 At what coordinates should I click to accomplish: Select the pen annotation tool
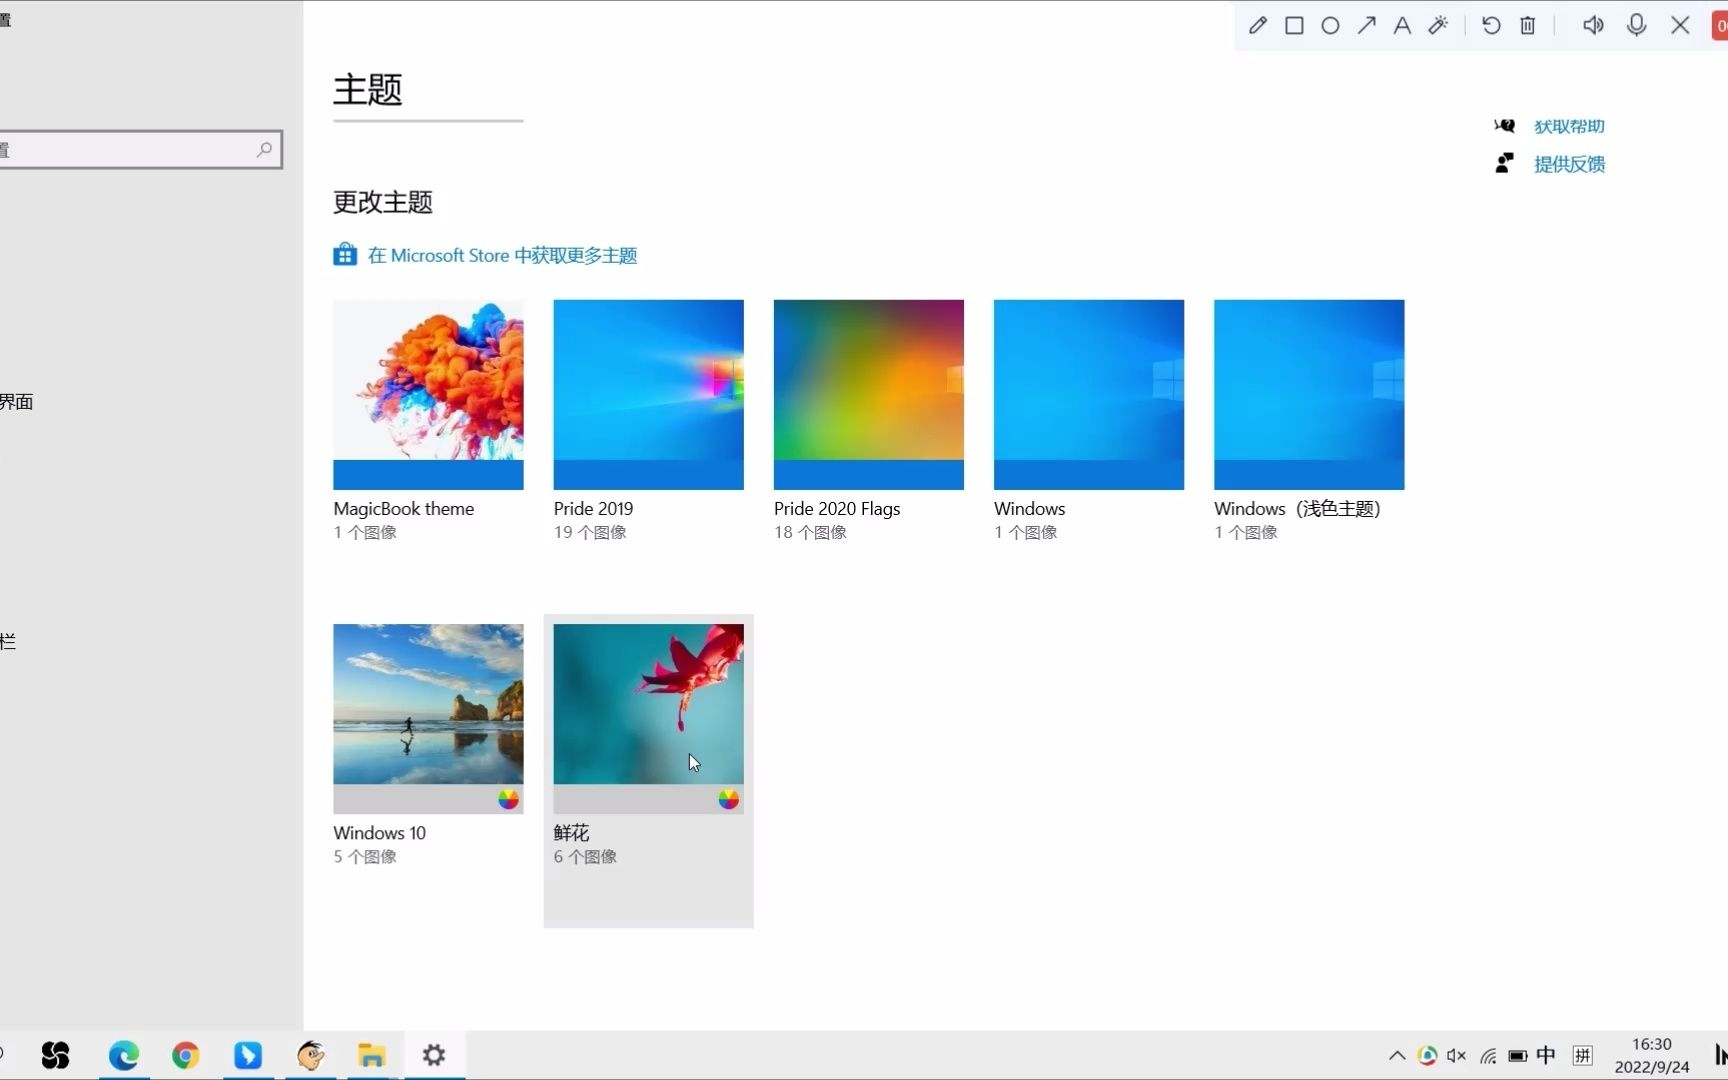coord(1258,25)
